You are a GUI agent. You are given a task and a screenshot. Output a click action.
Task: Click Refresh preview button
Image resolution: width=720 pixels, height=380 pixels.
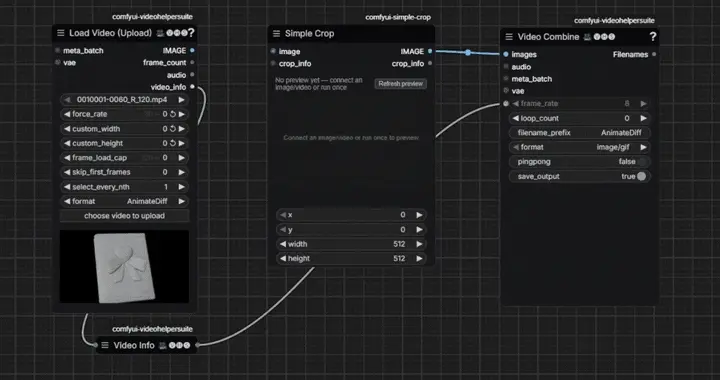(x=400, y=84)
